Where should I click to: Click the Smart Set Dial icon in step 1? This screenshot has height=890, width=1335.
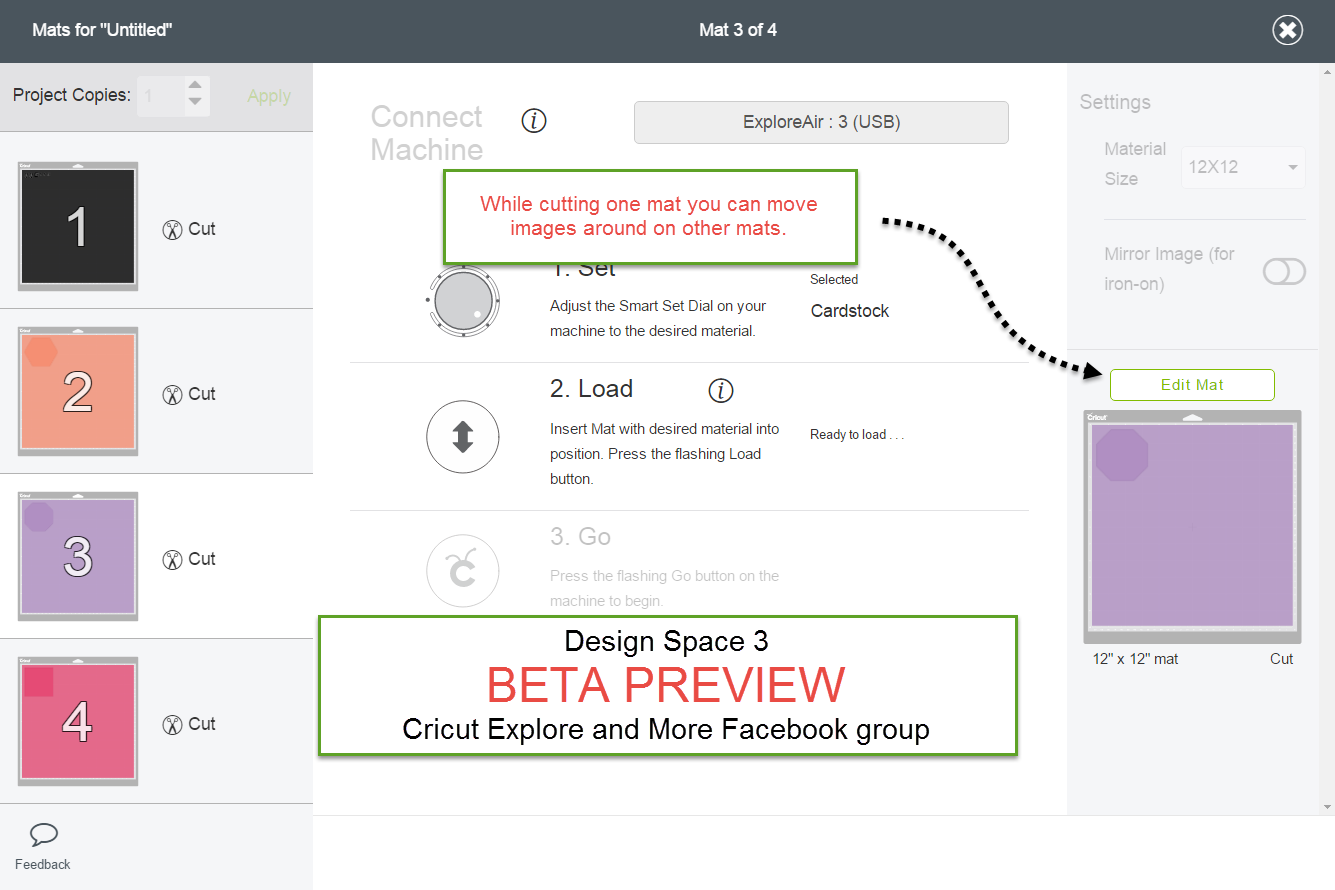click(x=463, y=301)
